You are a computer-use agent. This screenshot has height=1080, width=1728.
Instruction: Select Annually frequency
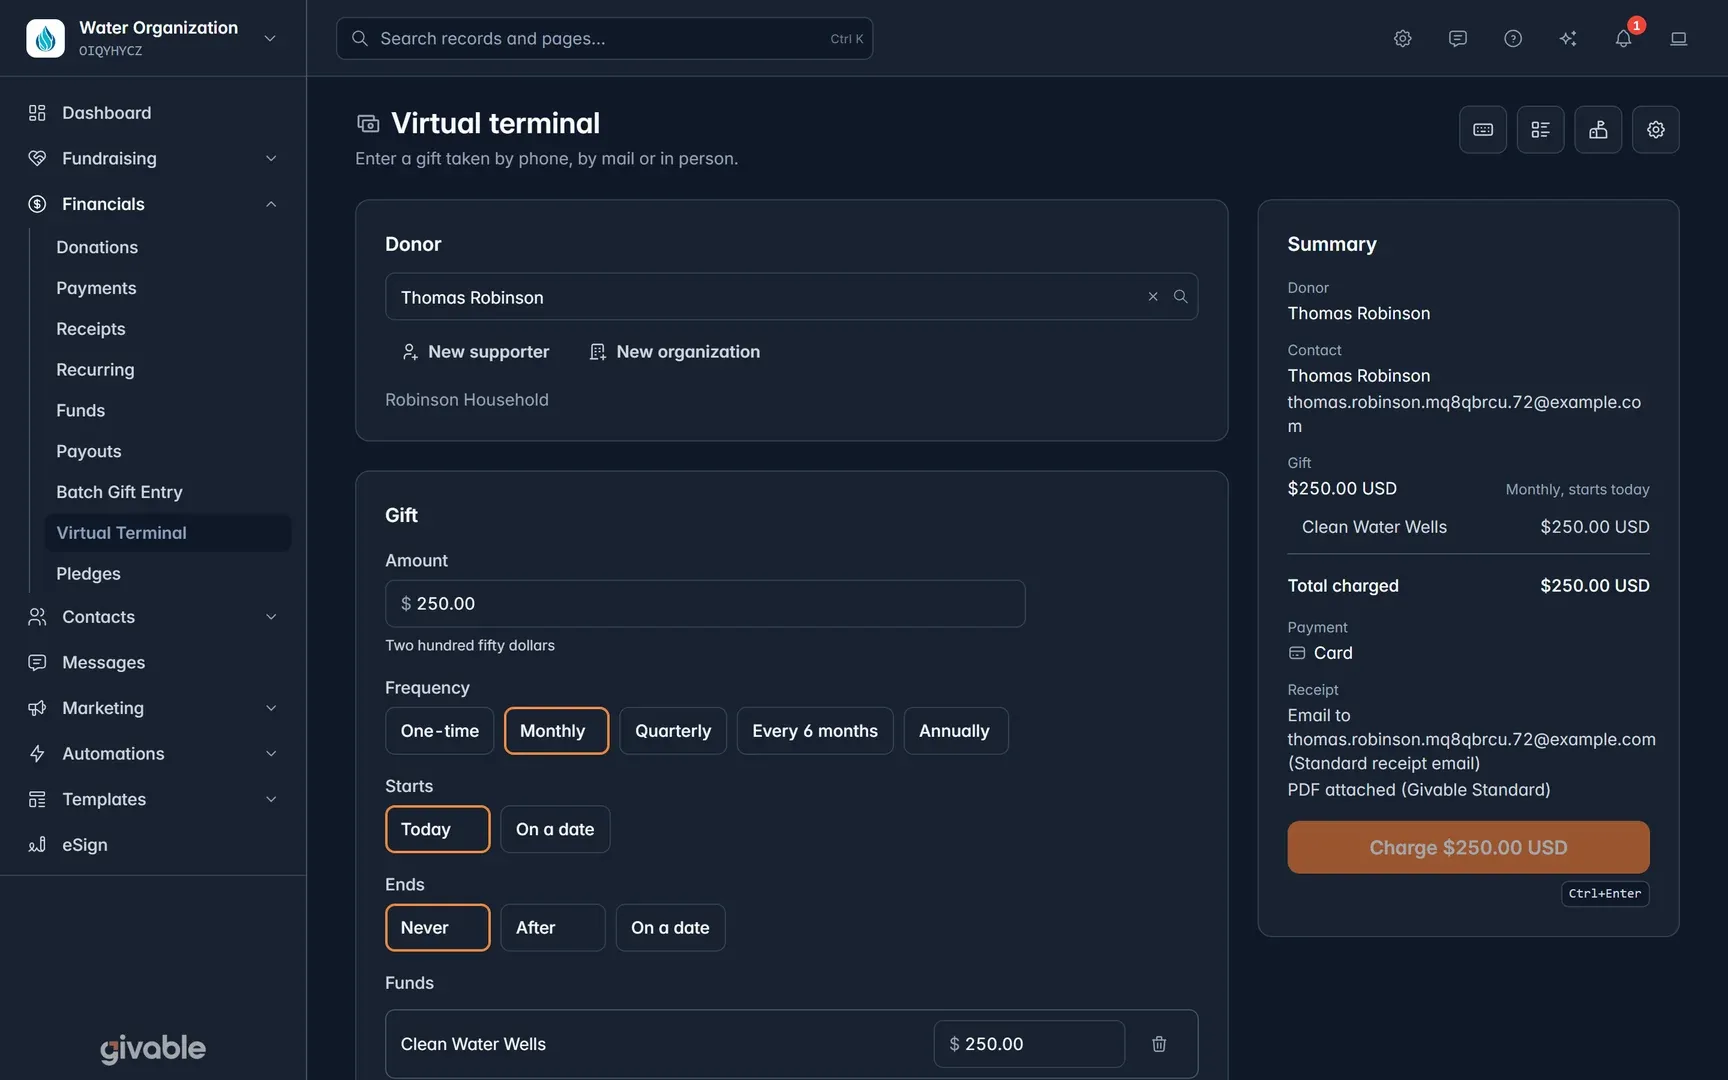955,731
